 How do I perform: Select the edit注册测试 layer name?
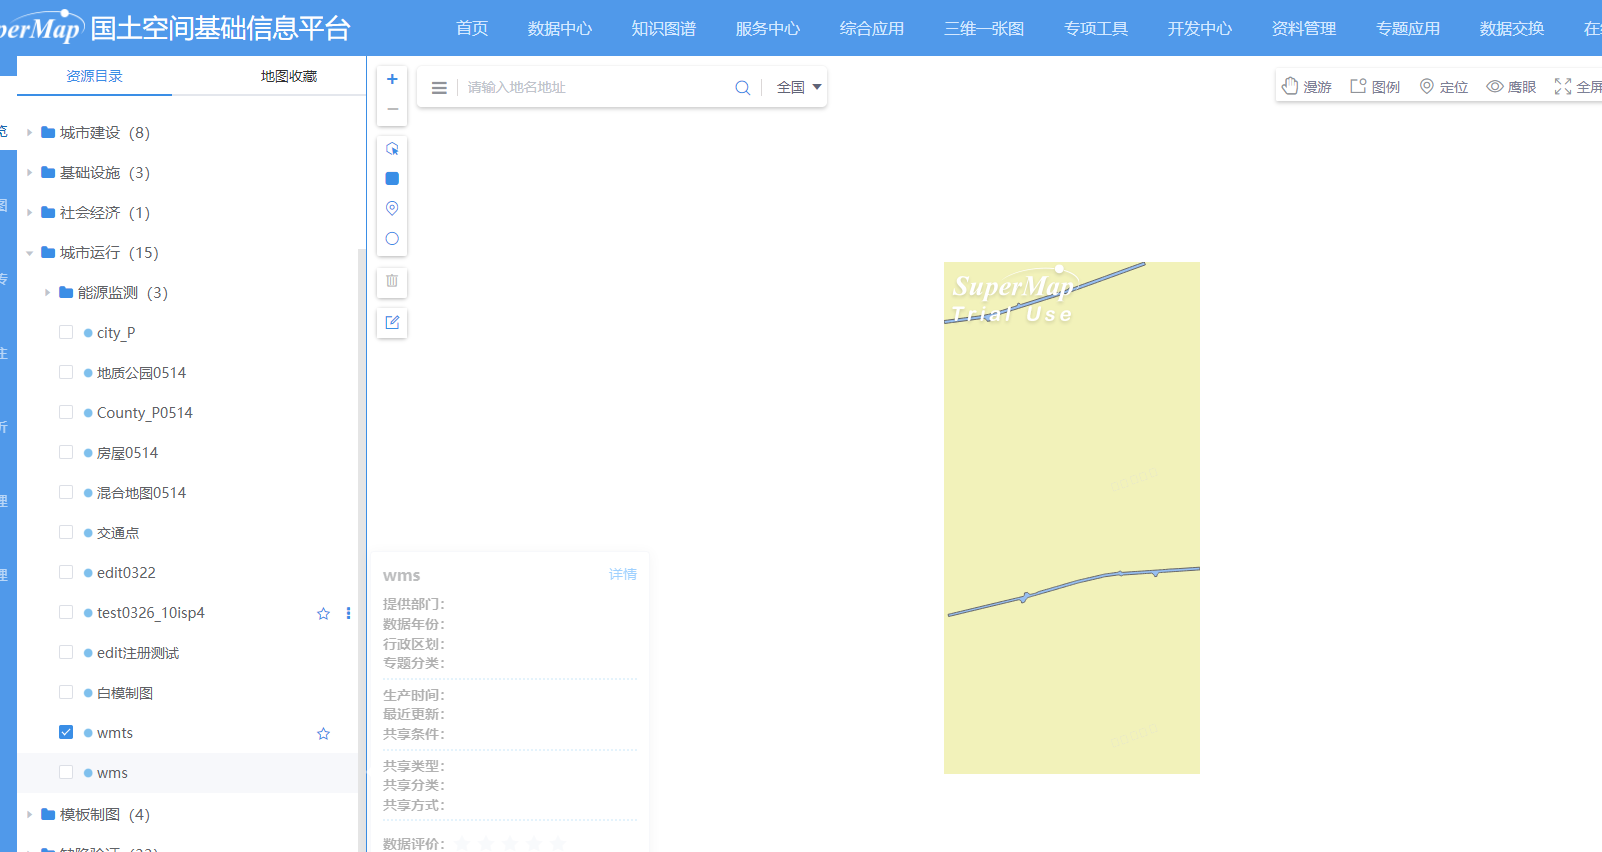point(138,653)
